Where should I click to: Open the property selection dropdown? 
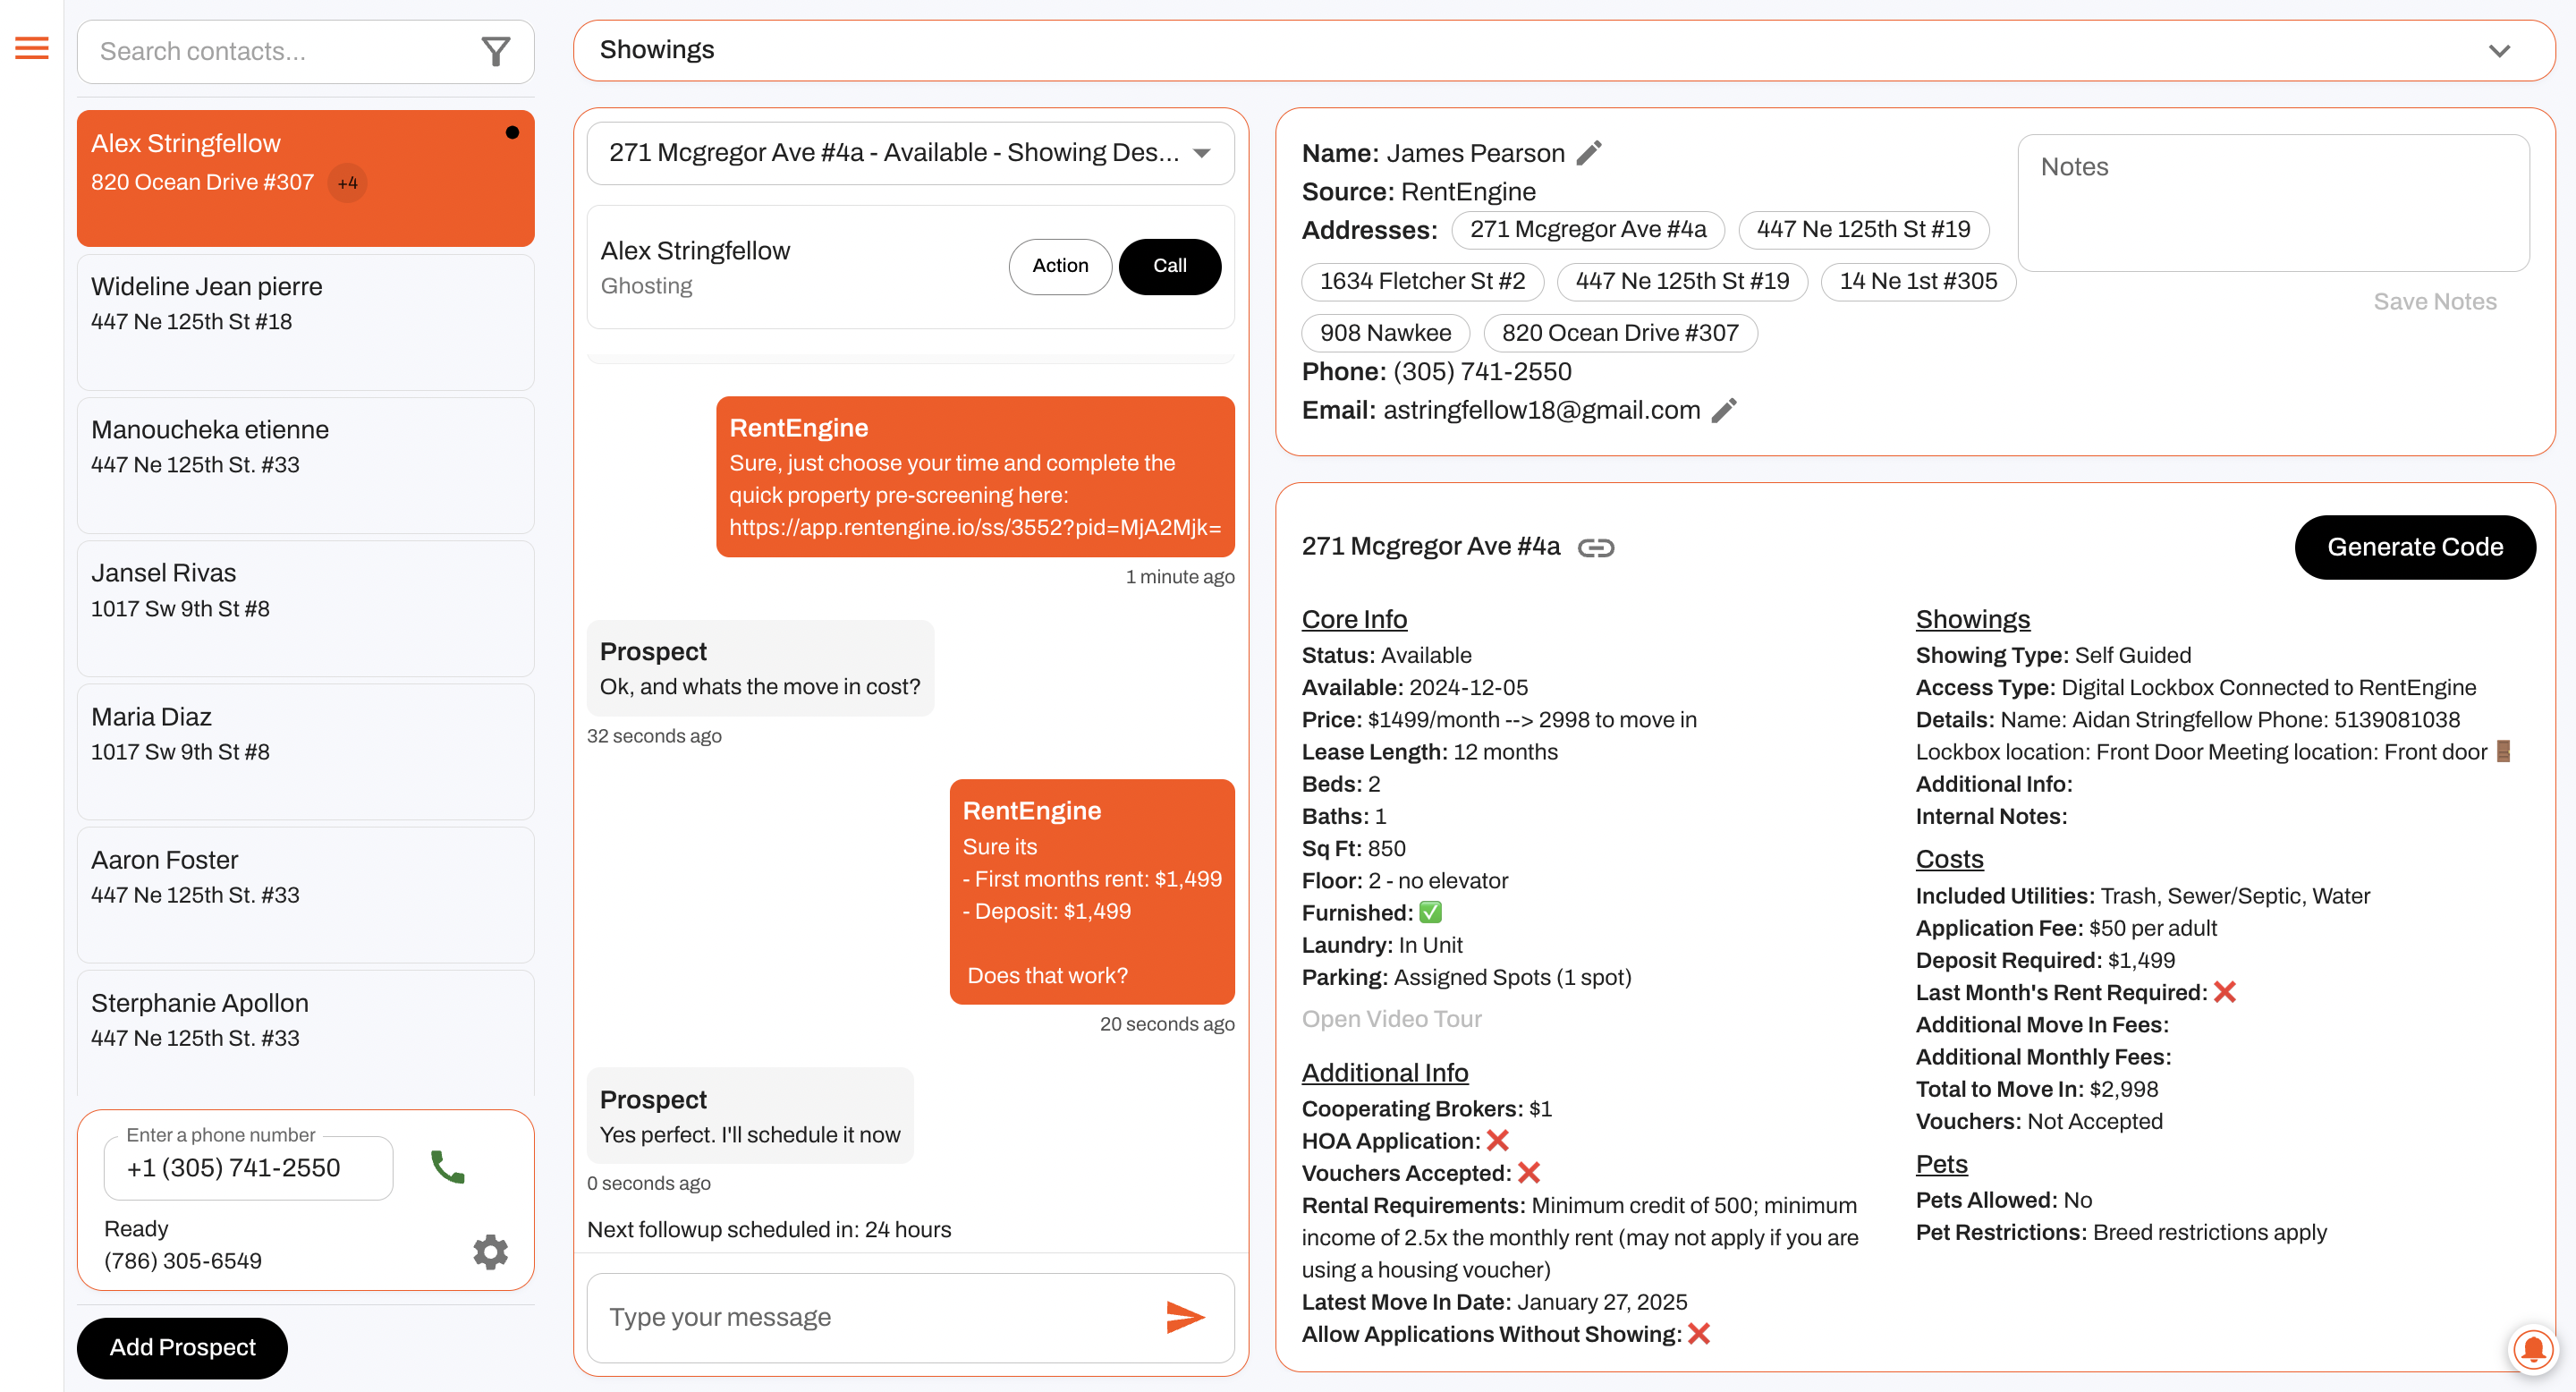click(x=910, y=153)
